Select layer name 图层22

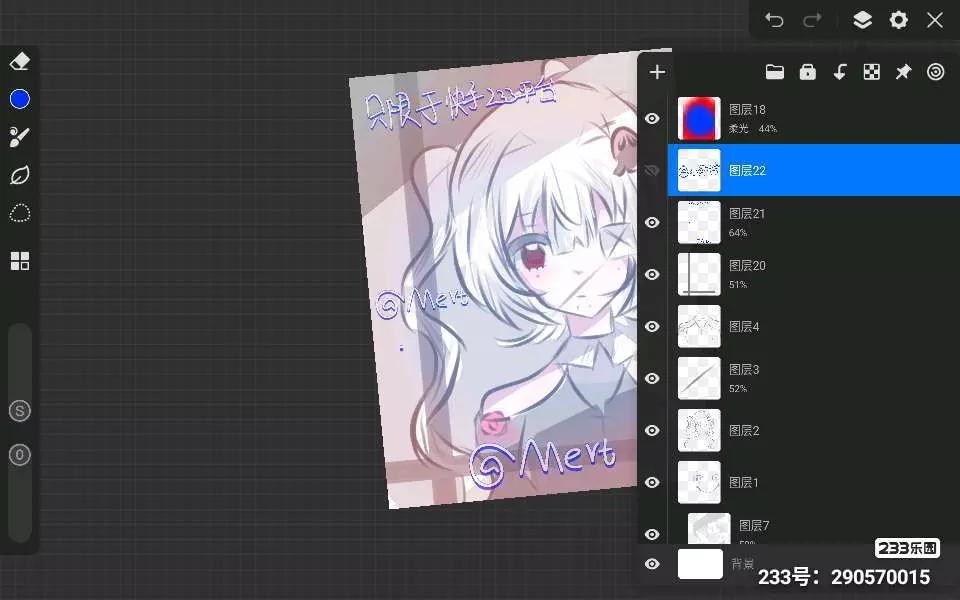(747, 170)
